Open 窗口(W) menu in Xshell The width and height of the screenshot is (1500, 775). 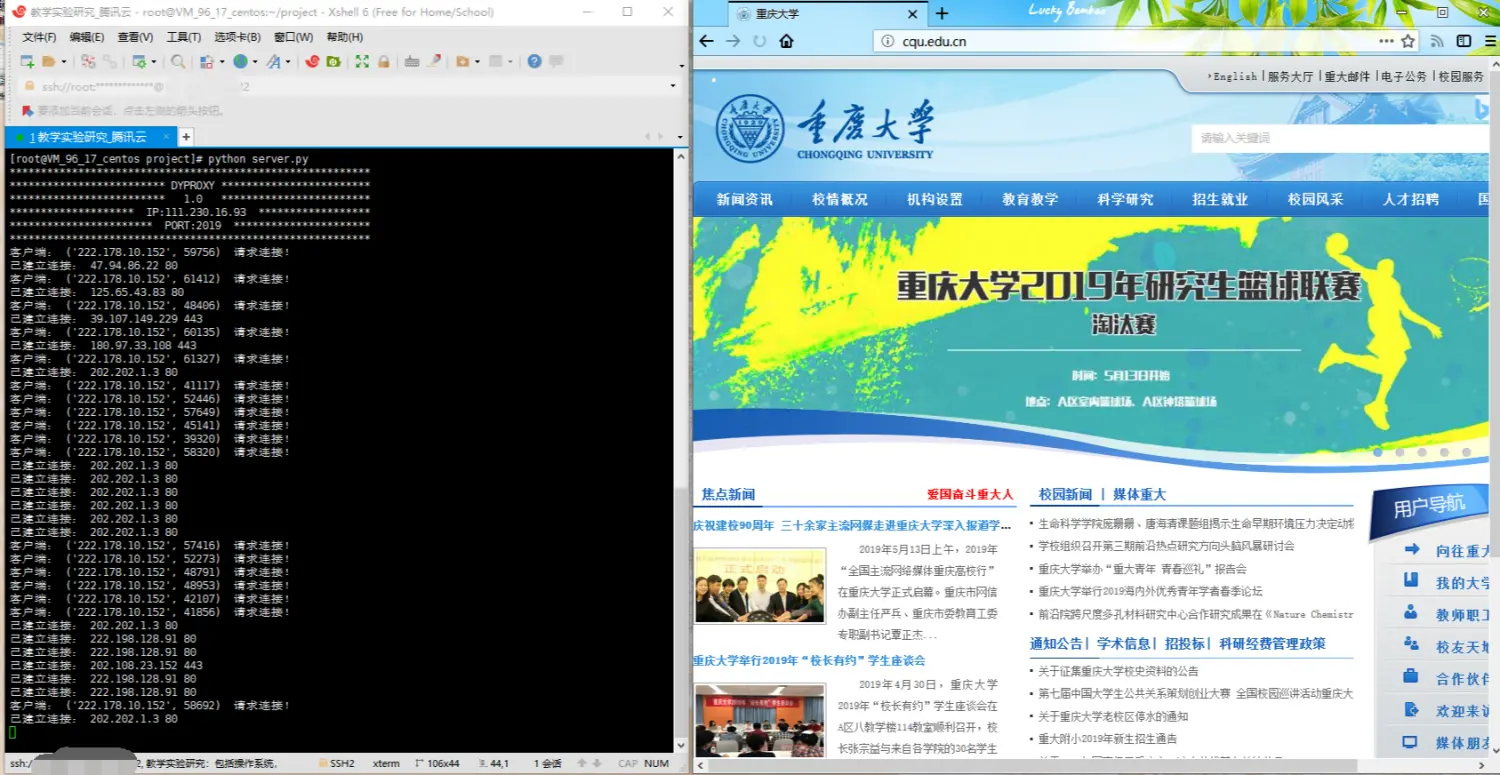[x=293, y=37]
